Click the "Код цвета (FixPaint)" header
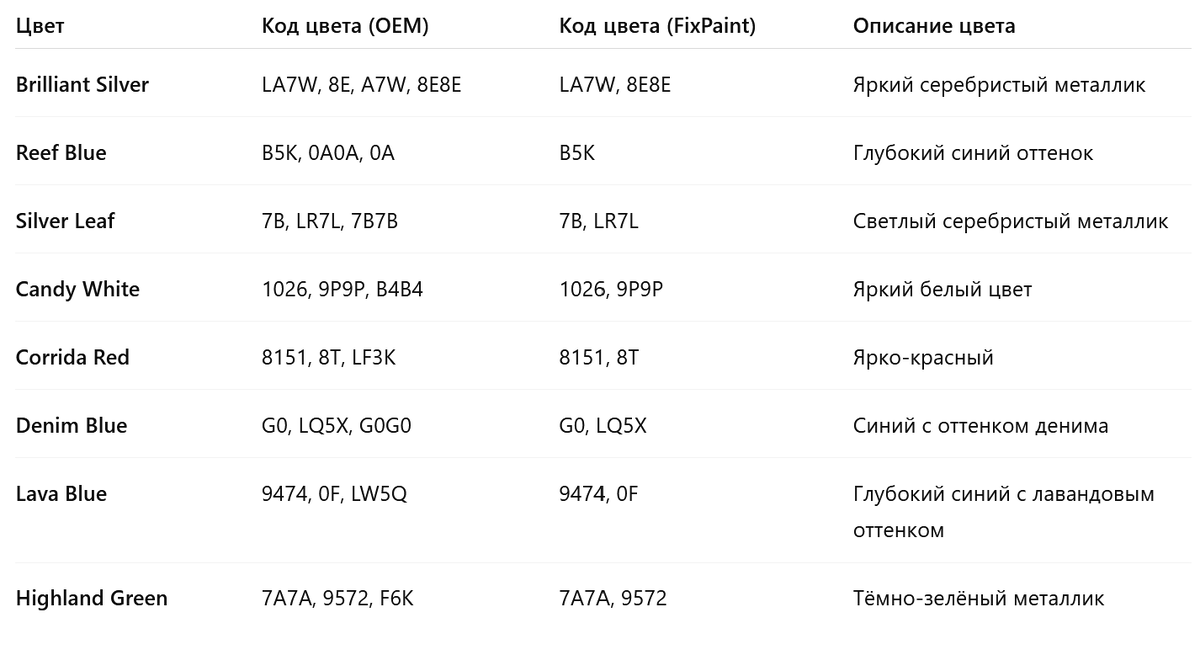The width and height of the screenshot is (1200, 655). [x=657, y=26]
